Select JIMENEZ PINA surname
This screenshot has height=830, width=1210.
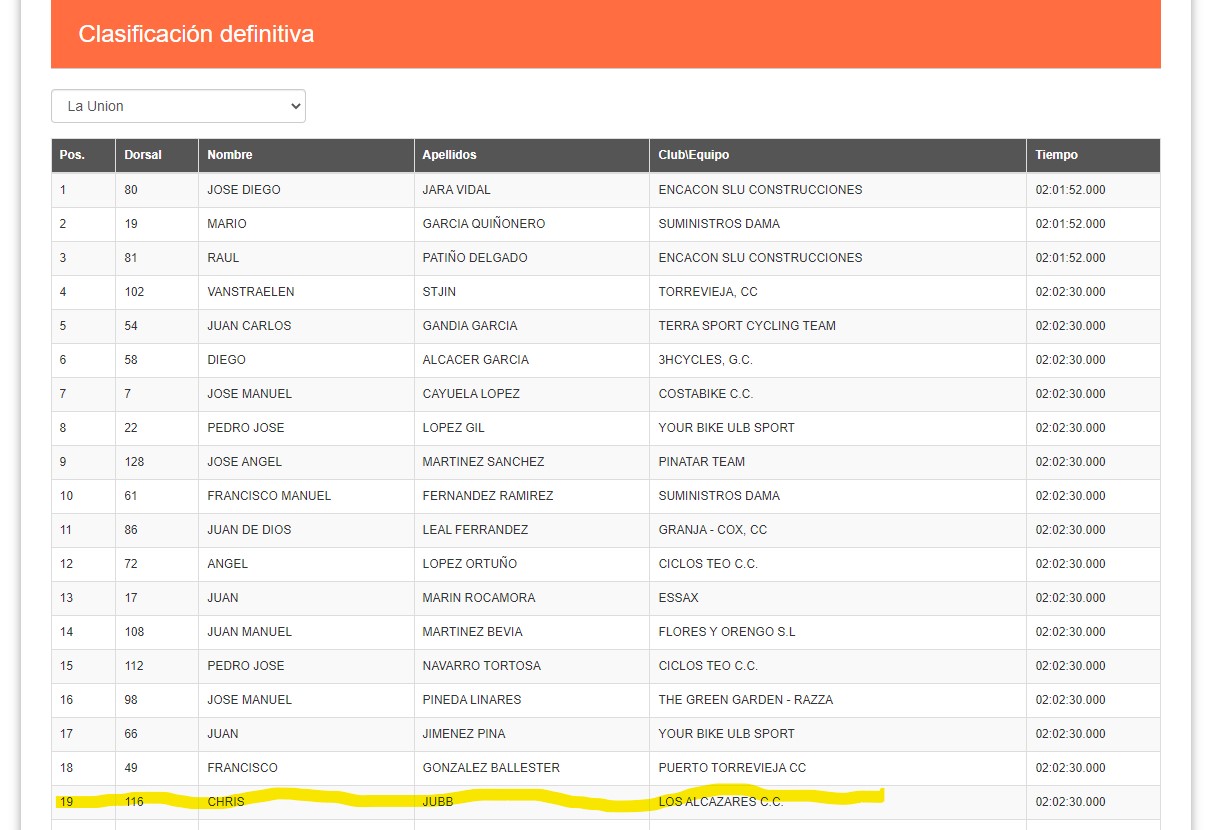pos(464,734)
